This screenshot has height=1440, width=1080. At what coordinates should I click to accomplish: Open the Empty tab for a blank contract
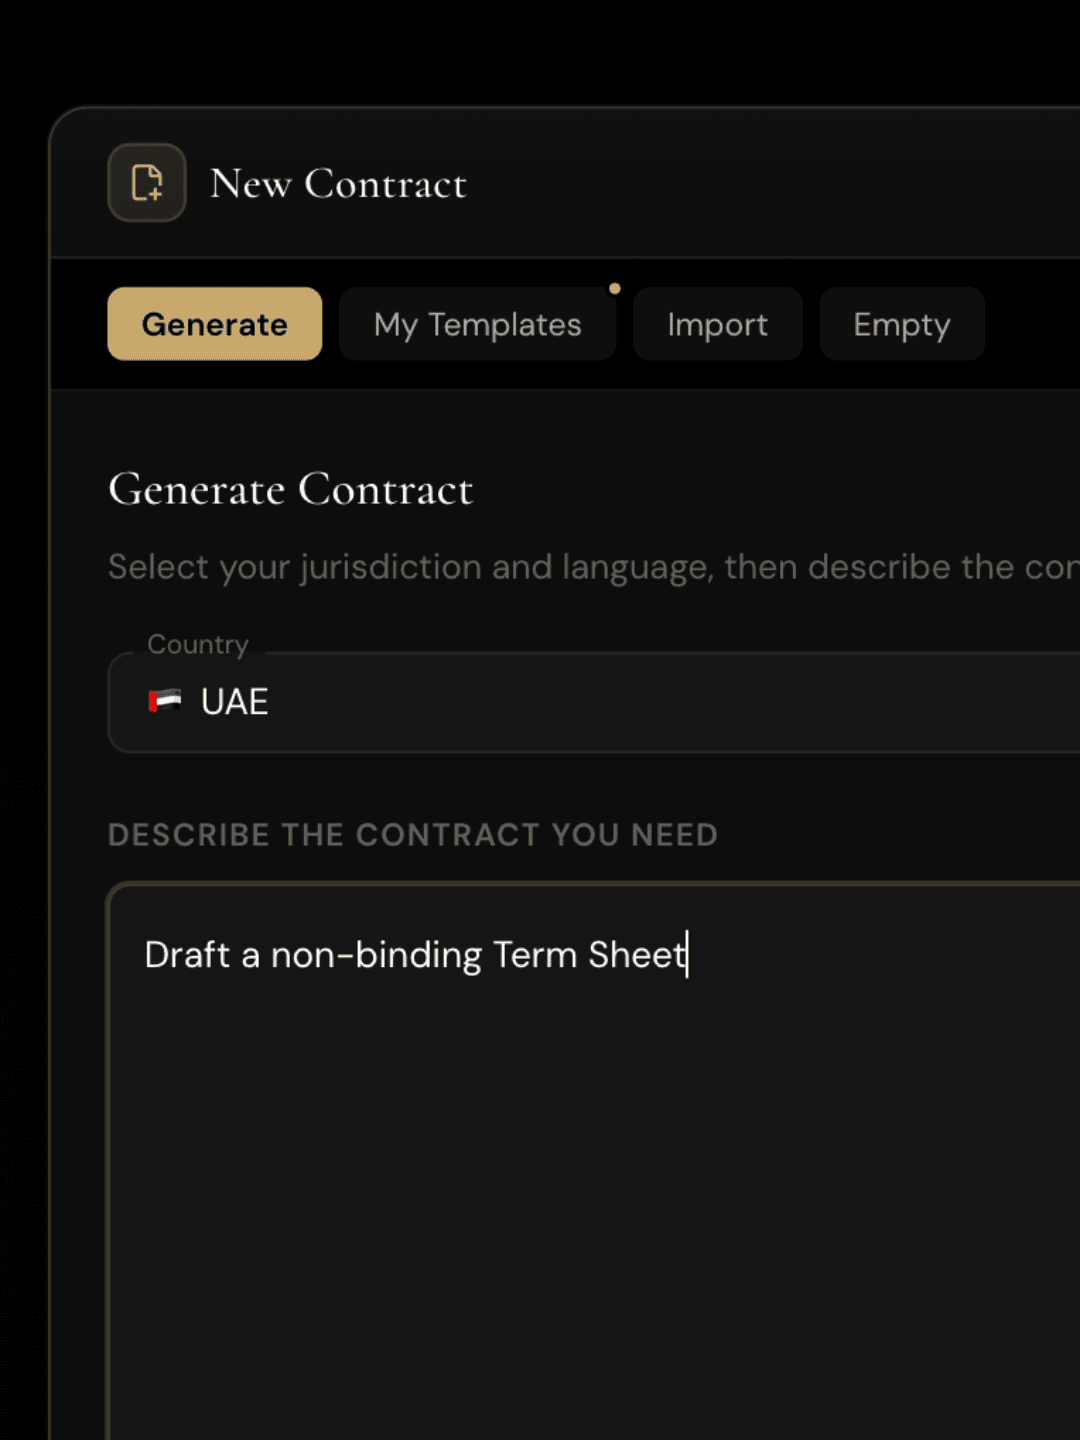(901, 324)
